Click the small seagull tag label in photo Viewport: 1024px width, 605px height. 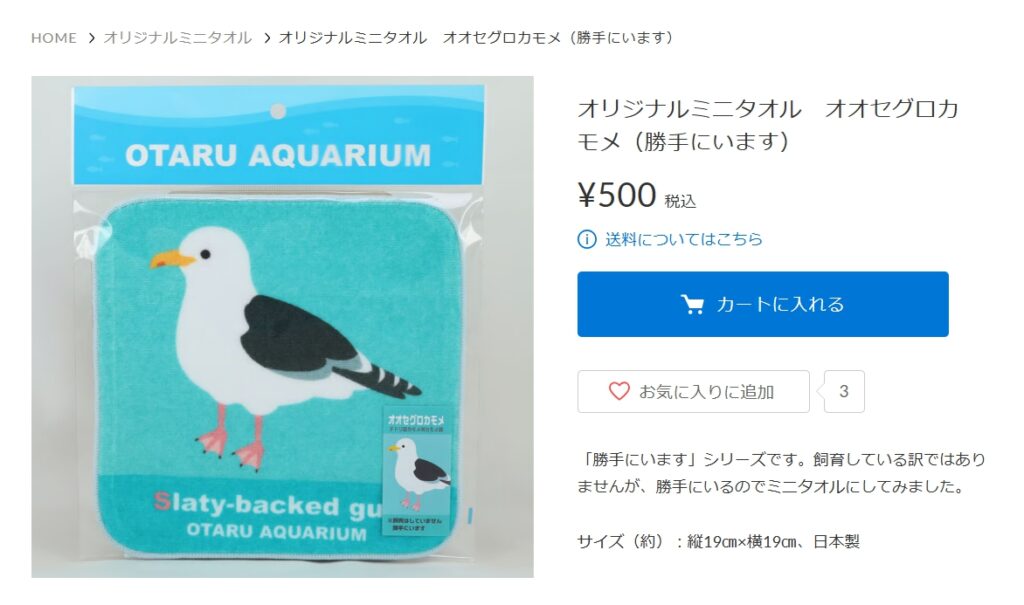pos(415,470)
